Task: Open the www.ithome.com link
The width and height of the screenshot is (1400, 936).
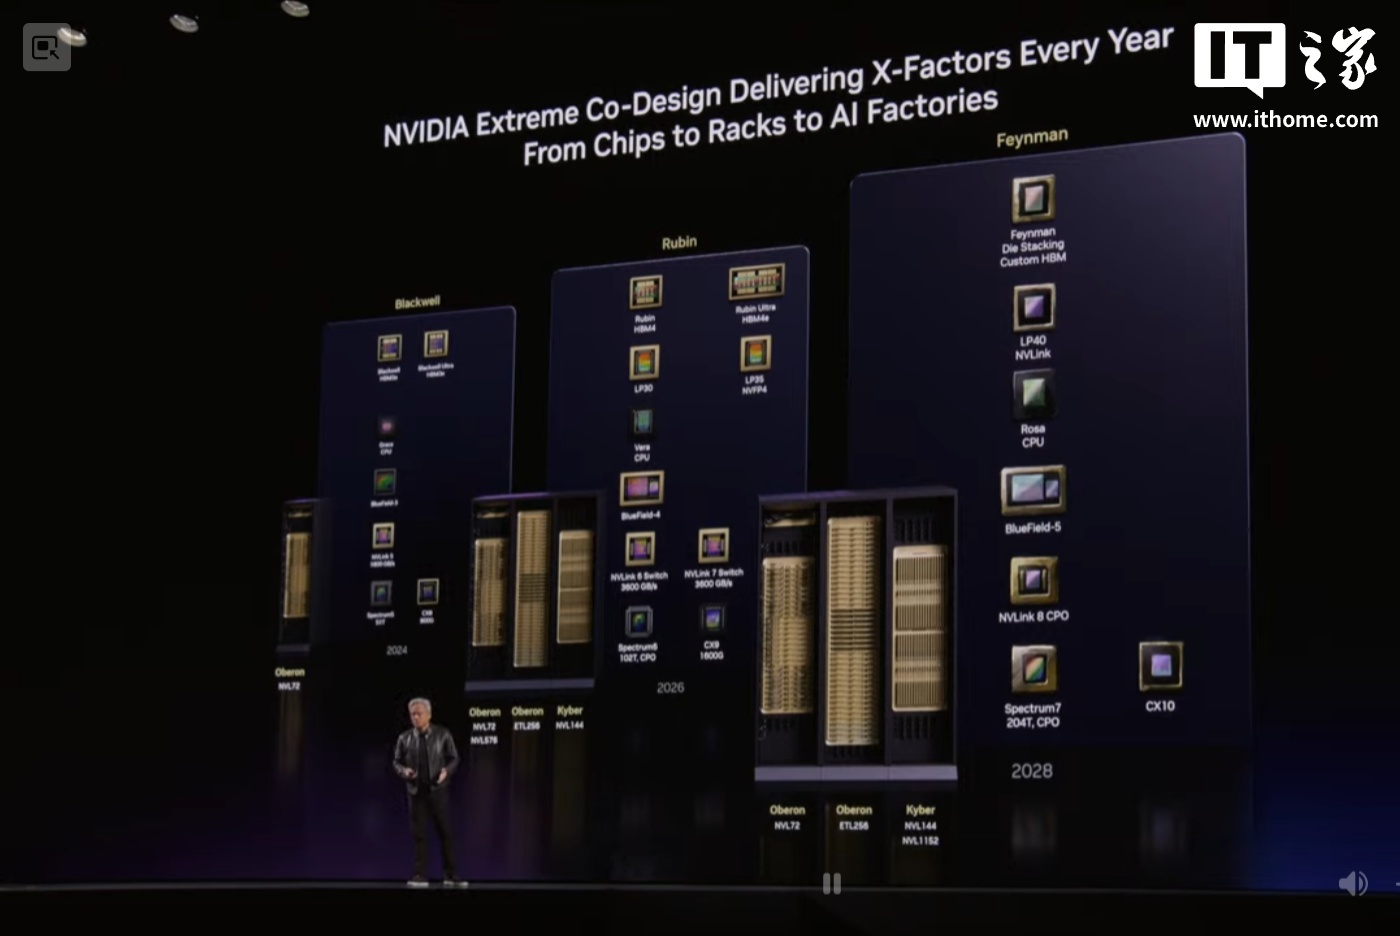Action: coord(1285,120)
